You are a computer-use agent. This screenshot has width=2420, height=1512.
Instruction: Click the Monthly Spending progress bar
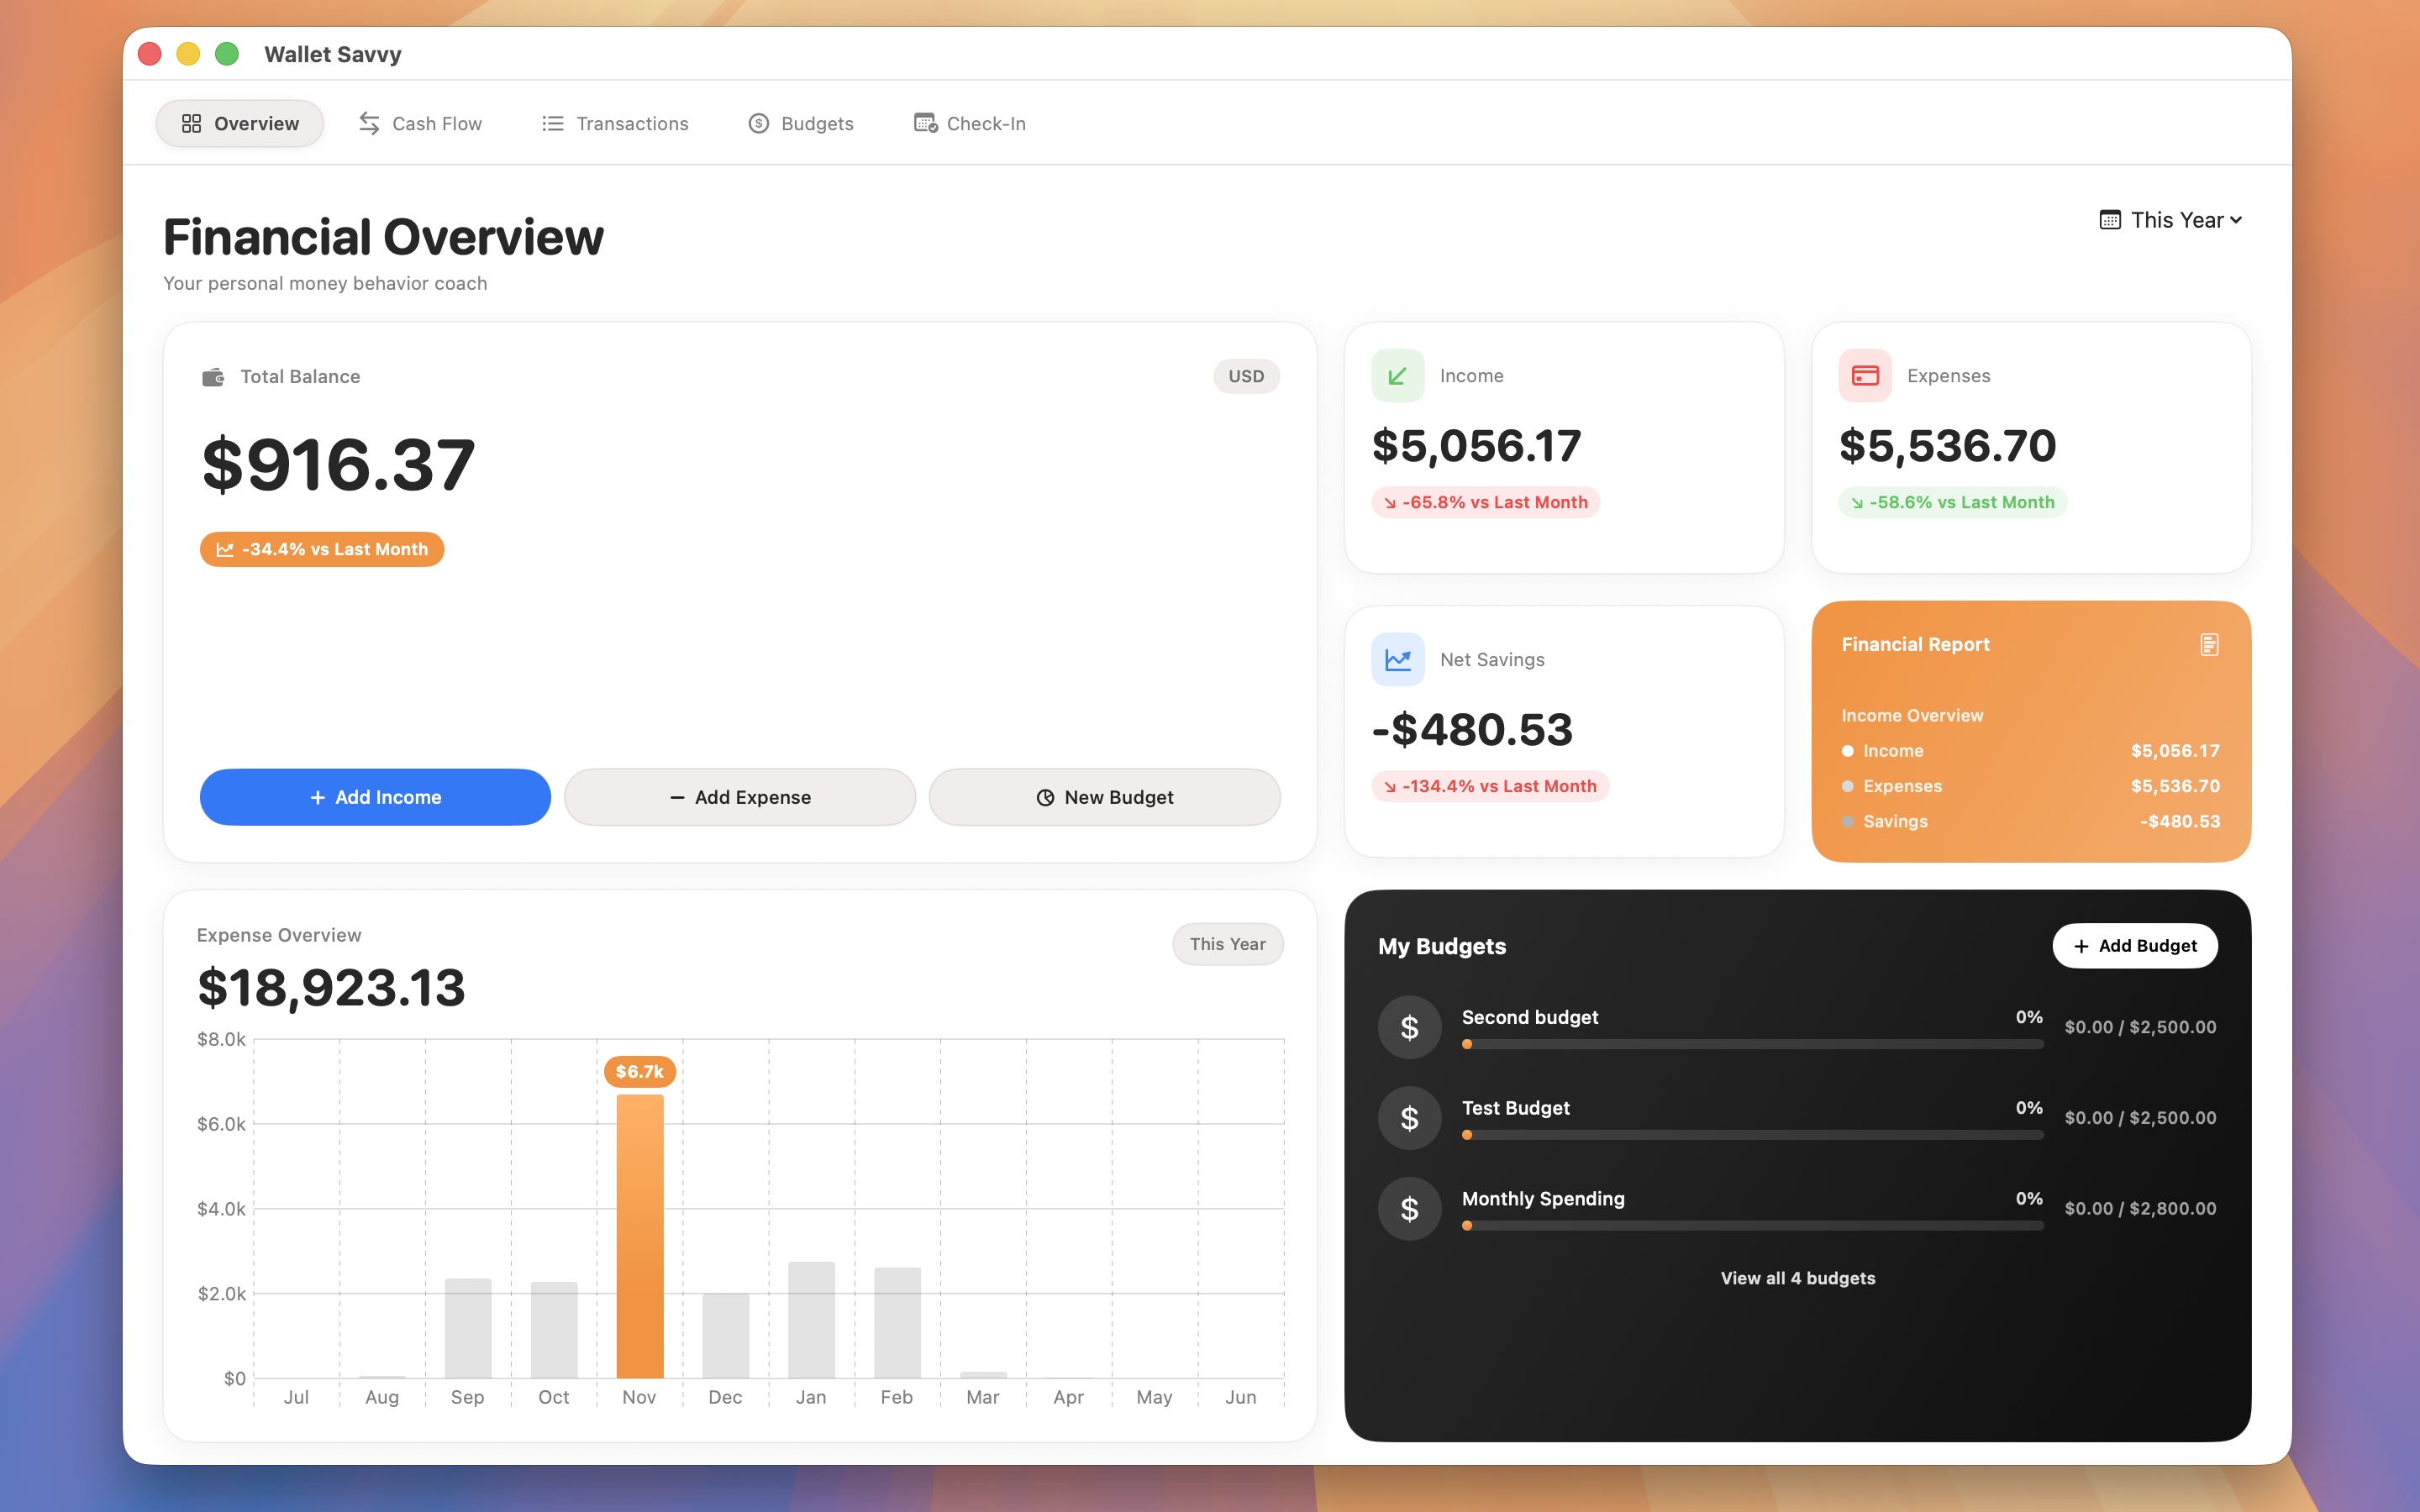coord(1752,1225)
